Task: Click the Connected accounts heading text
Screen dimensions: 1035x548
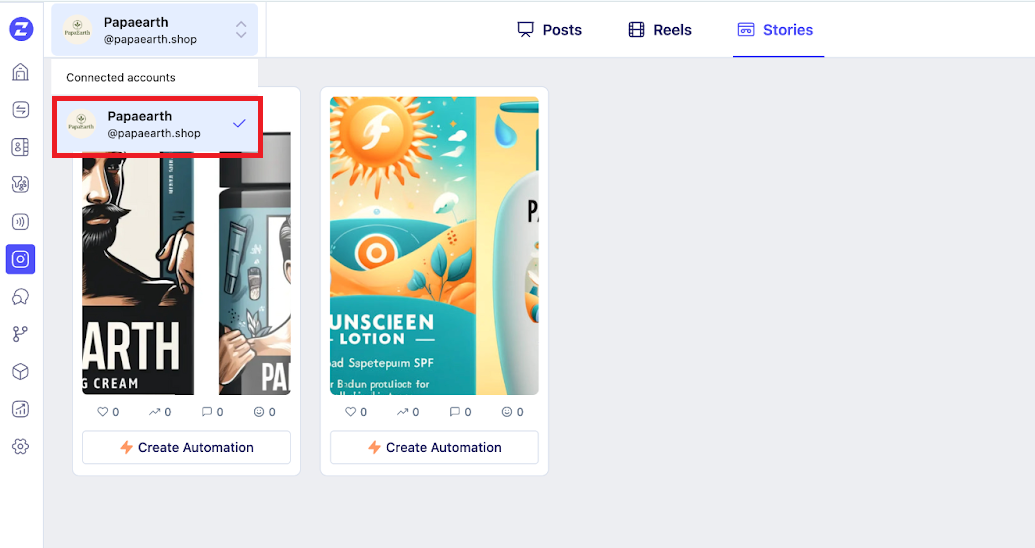Action: [x=121, y=77]
